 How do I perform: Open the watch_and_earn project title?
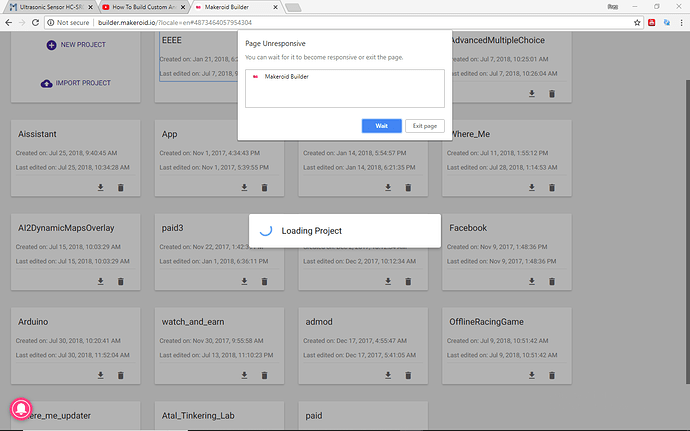pos(193,322)
